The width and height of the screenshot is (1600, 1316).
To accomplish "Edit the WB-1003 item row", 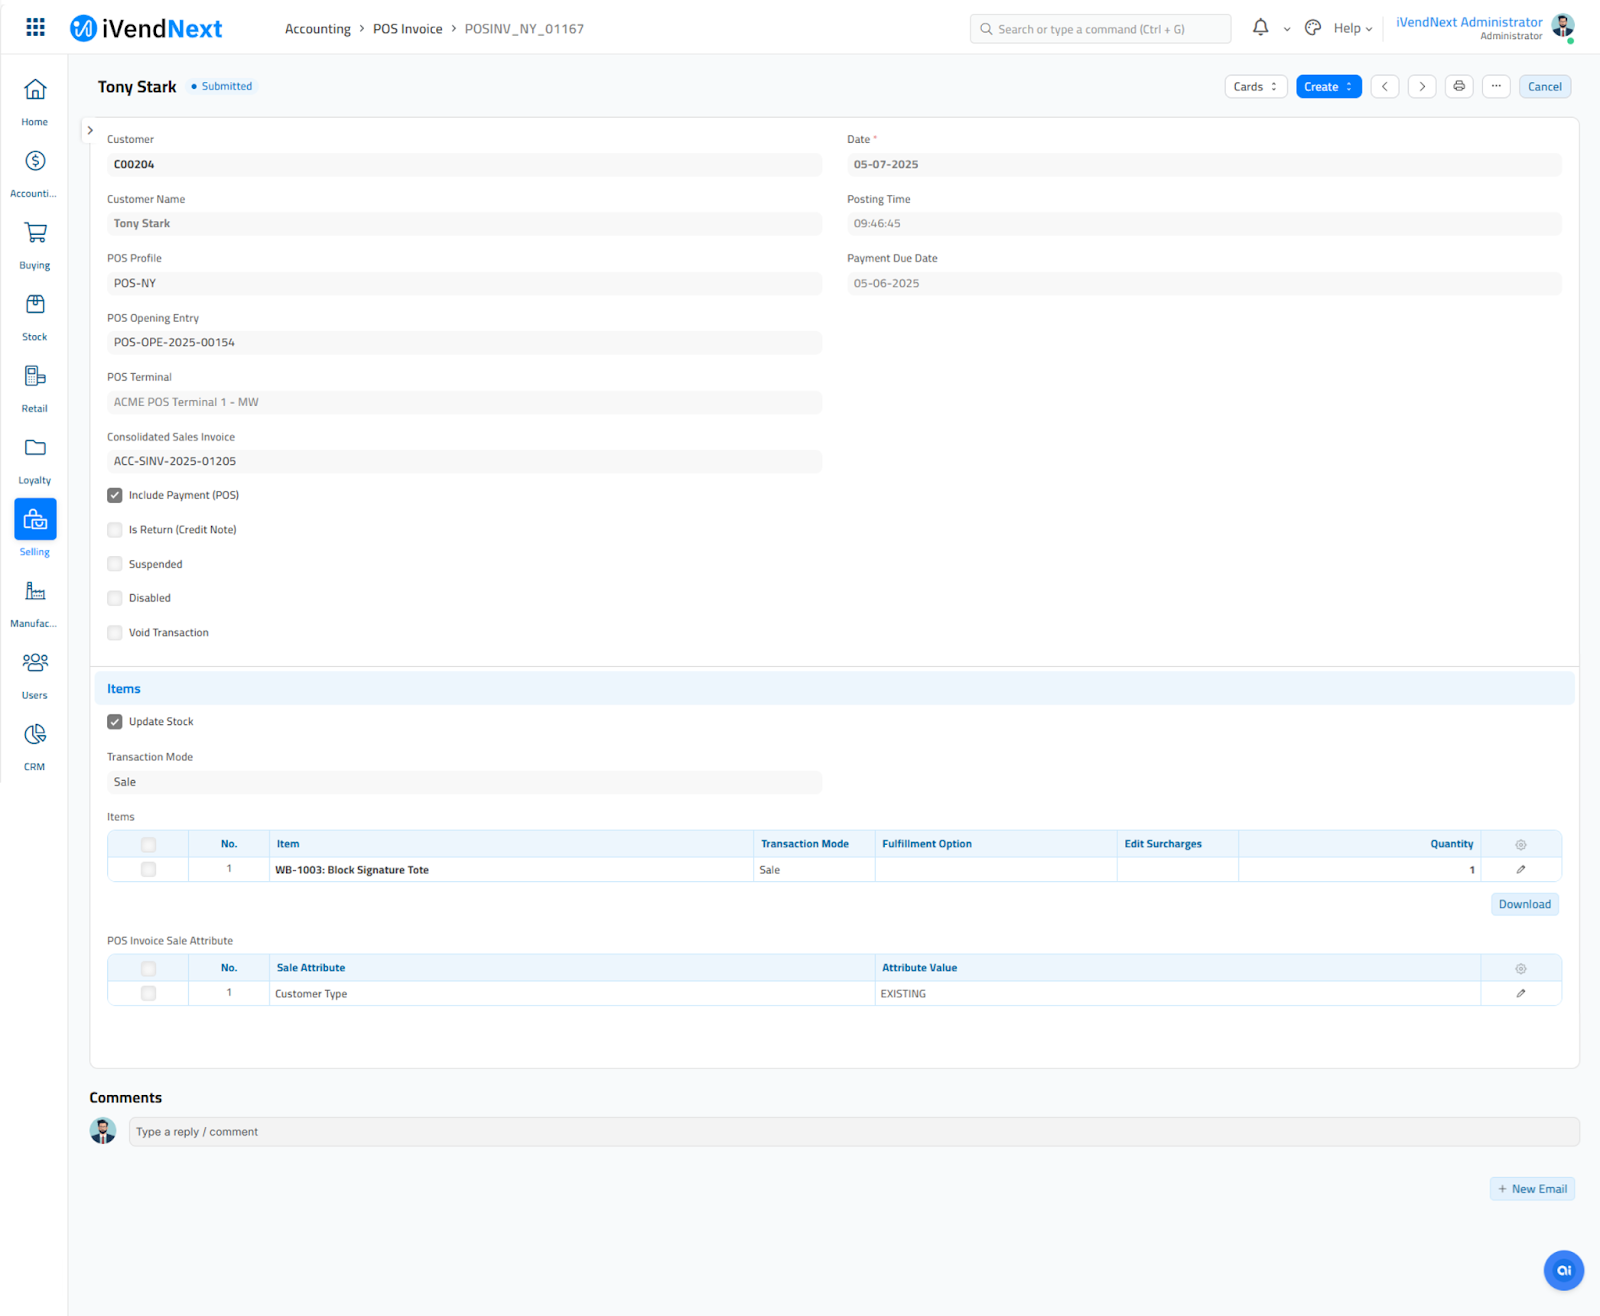I will [x=1520, y=870].
